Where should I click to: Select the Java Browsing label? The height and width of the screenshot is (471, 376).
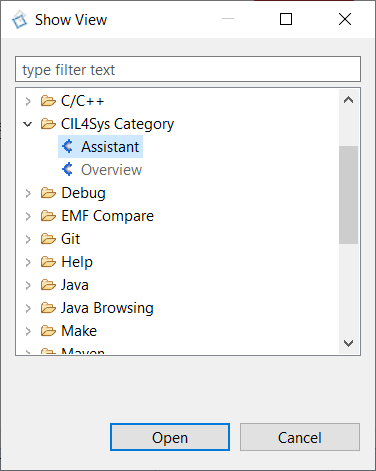[107, 308]
